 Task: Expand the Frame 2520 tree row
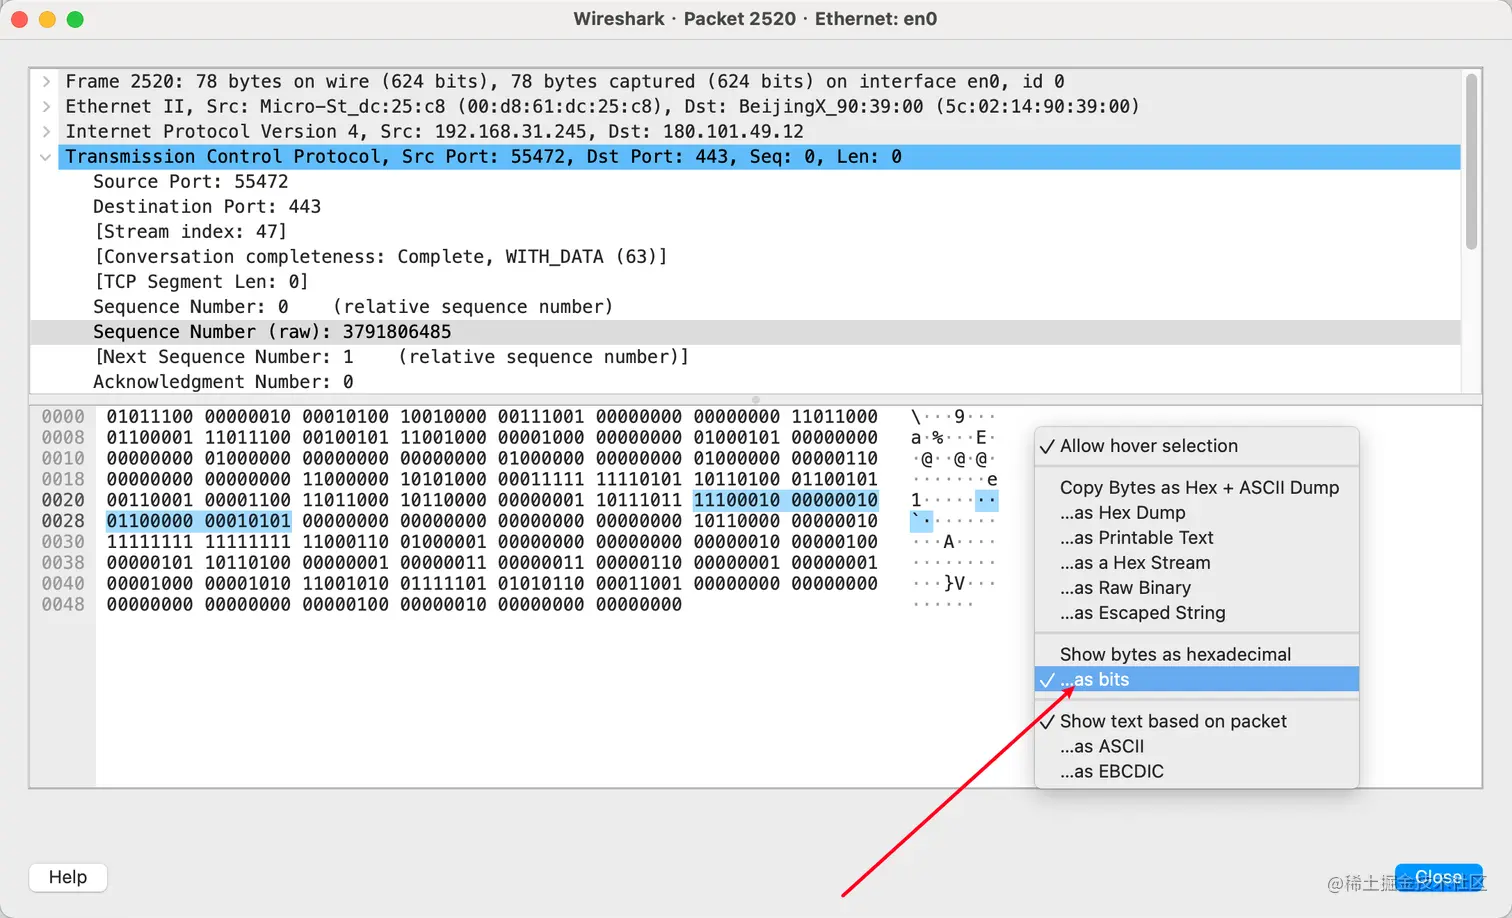click(x=46, y=81)
